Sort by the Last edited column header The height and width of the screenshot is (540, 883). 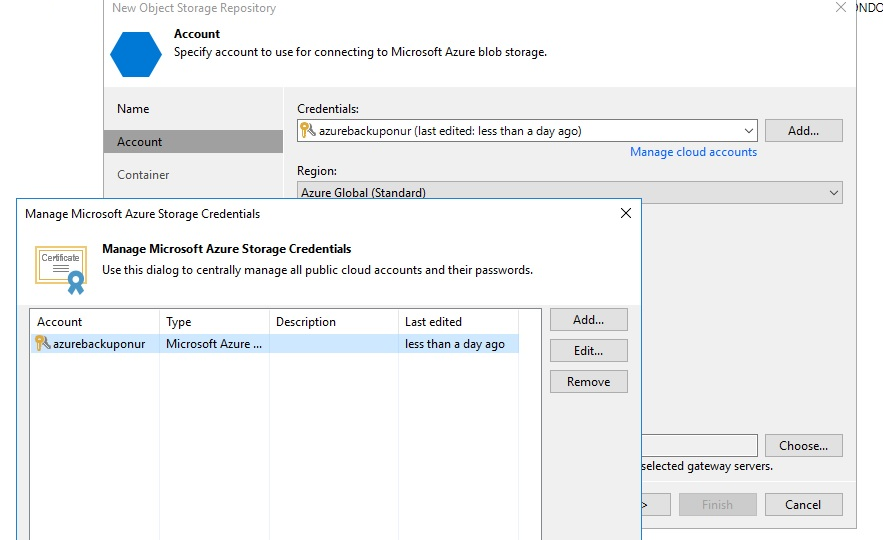(458, 322)
